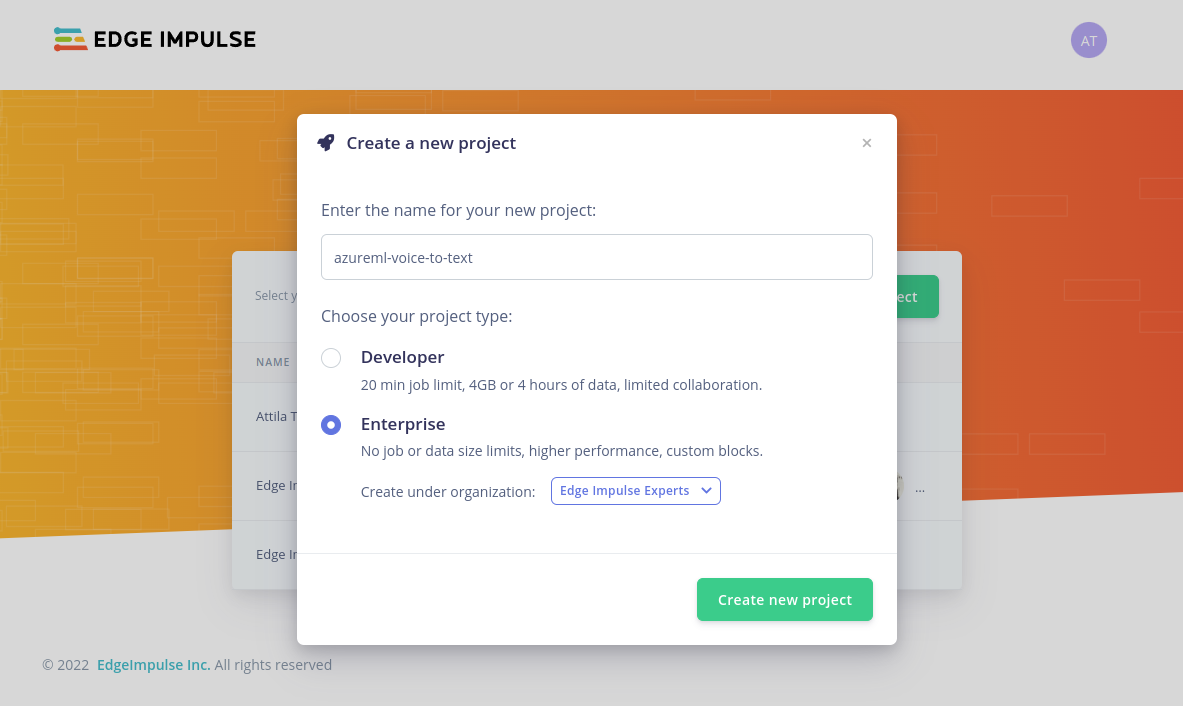Click the project name input field
The height and width of the screenshot is (706, 1183).
(x=596, y=257)
